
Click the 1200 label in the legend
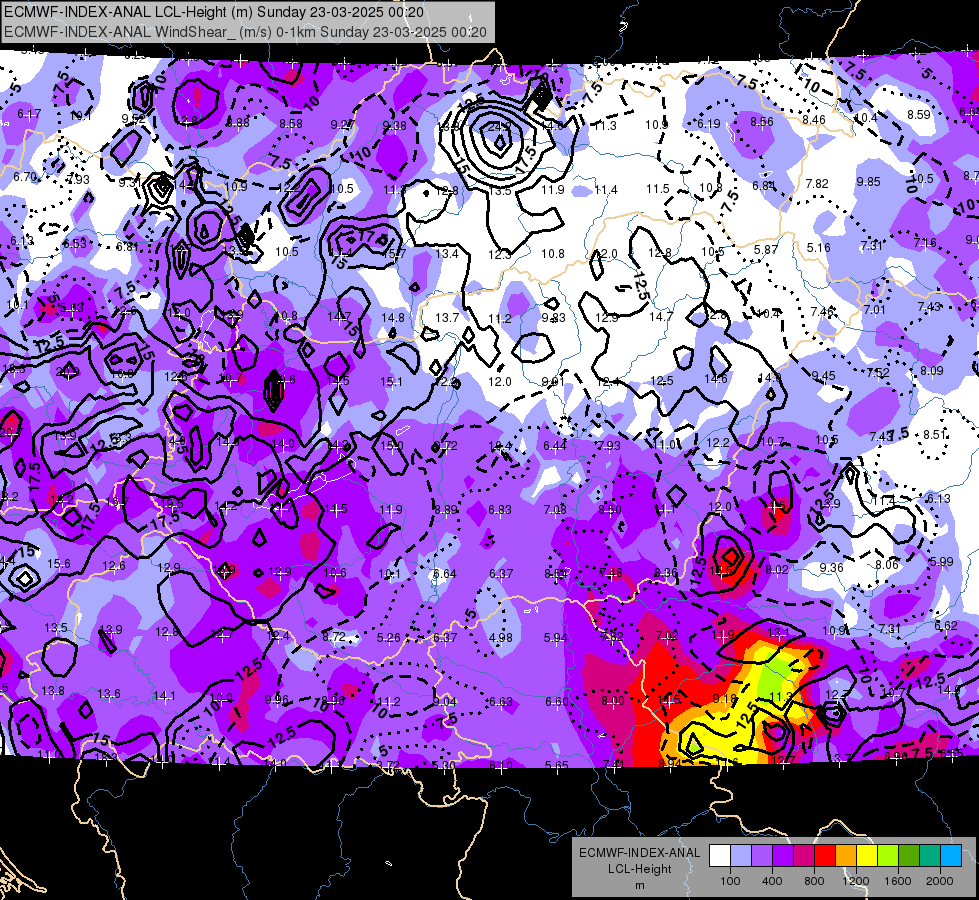click(x=855, y=881)
